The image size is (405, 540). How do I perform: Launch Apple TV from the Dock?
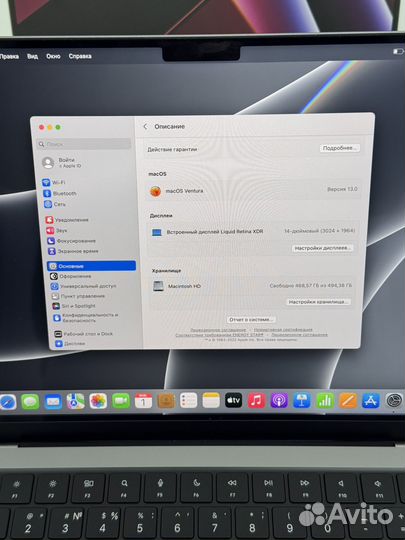pyautogui.click(x=233, y=400)
